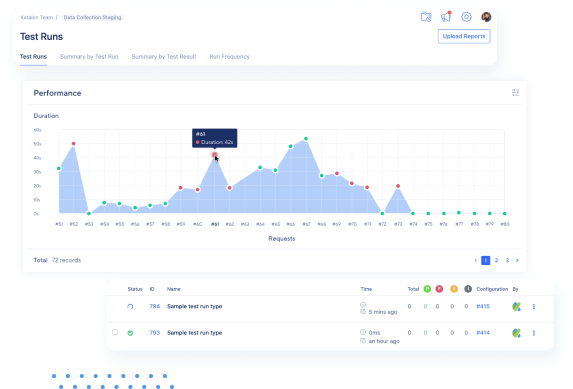Click 'Sample test run type' in row 794
The image size is (573, 389).
(194, 306)
